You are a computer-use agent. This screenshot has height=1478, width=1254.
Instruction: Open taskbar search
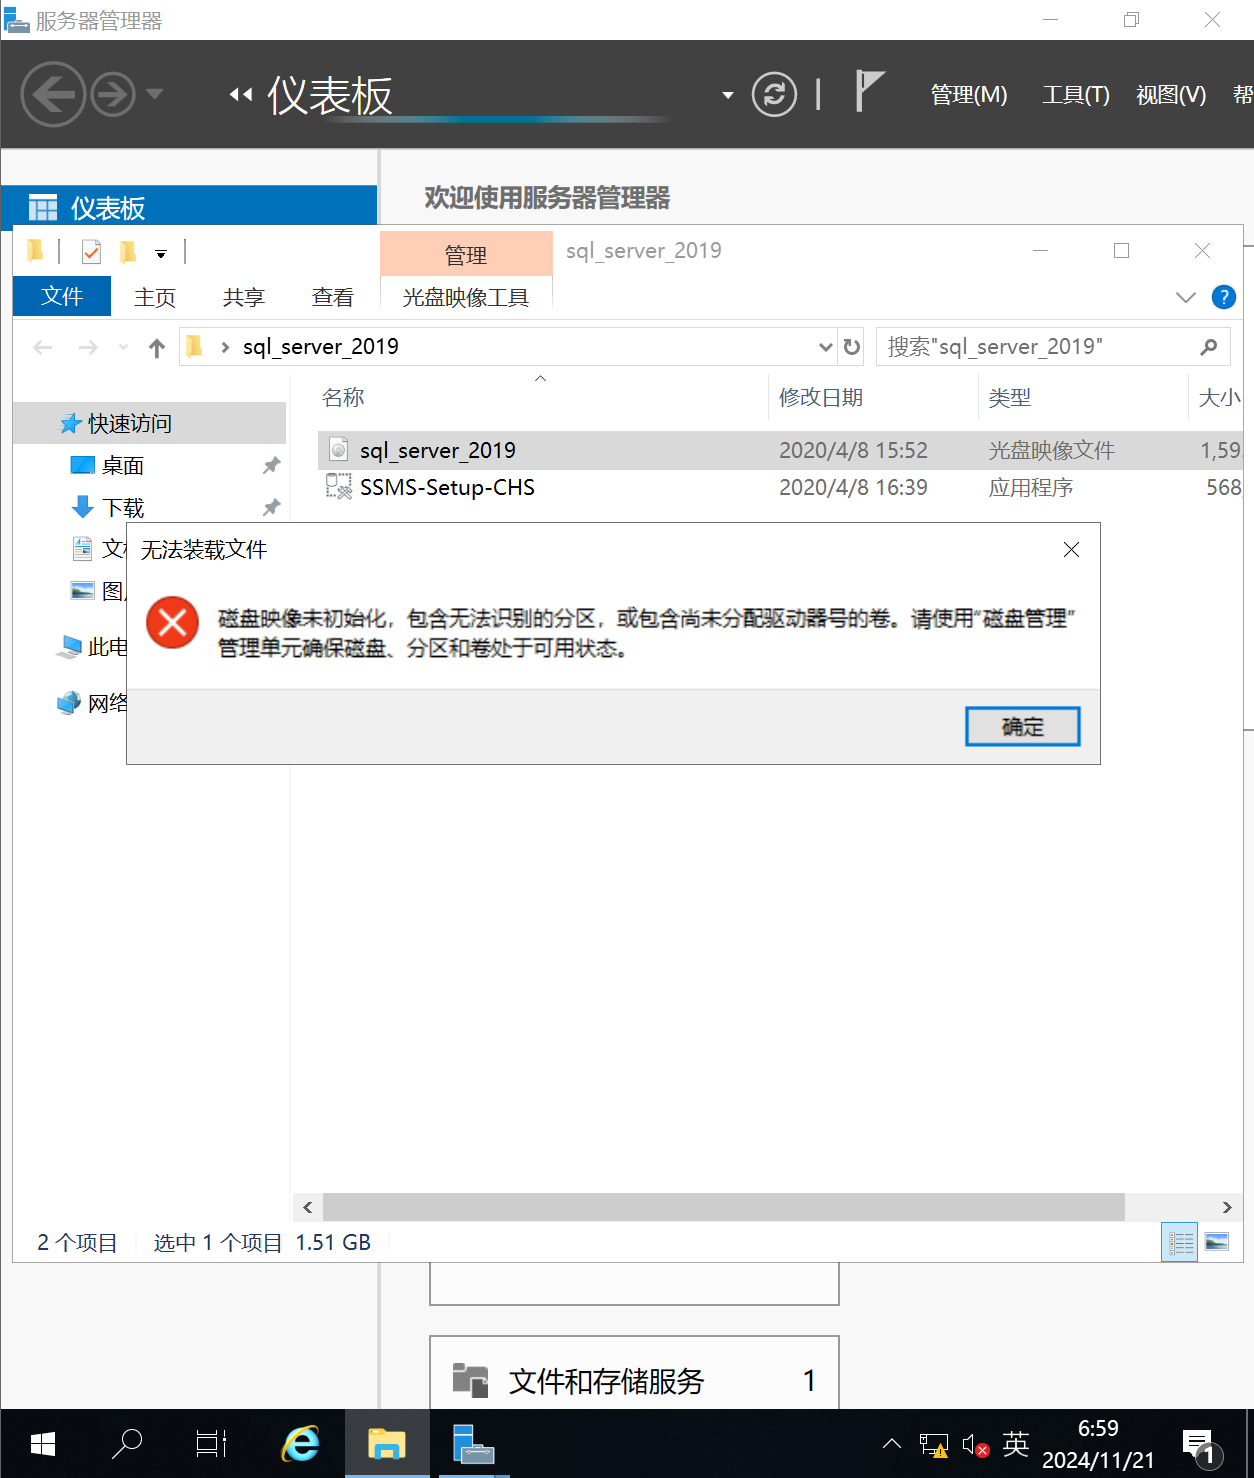[127, 1444]
